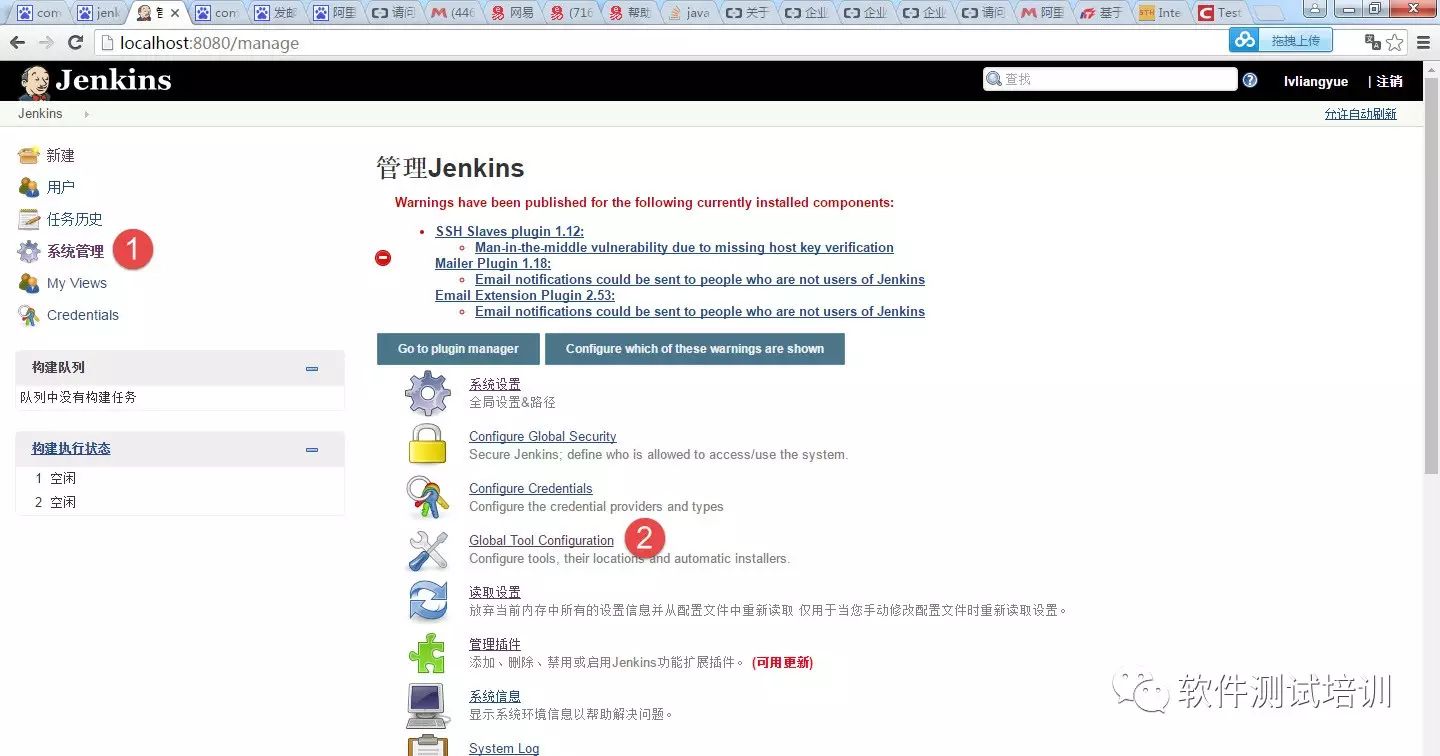Open the 构建执行状态 heading link

click(x=71, y=448)
